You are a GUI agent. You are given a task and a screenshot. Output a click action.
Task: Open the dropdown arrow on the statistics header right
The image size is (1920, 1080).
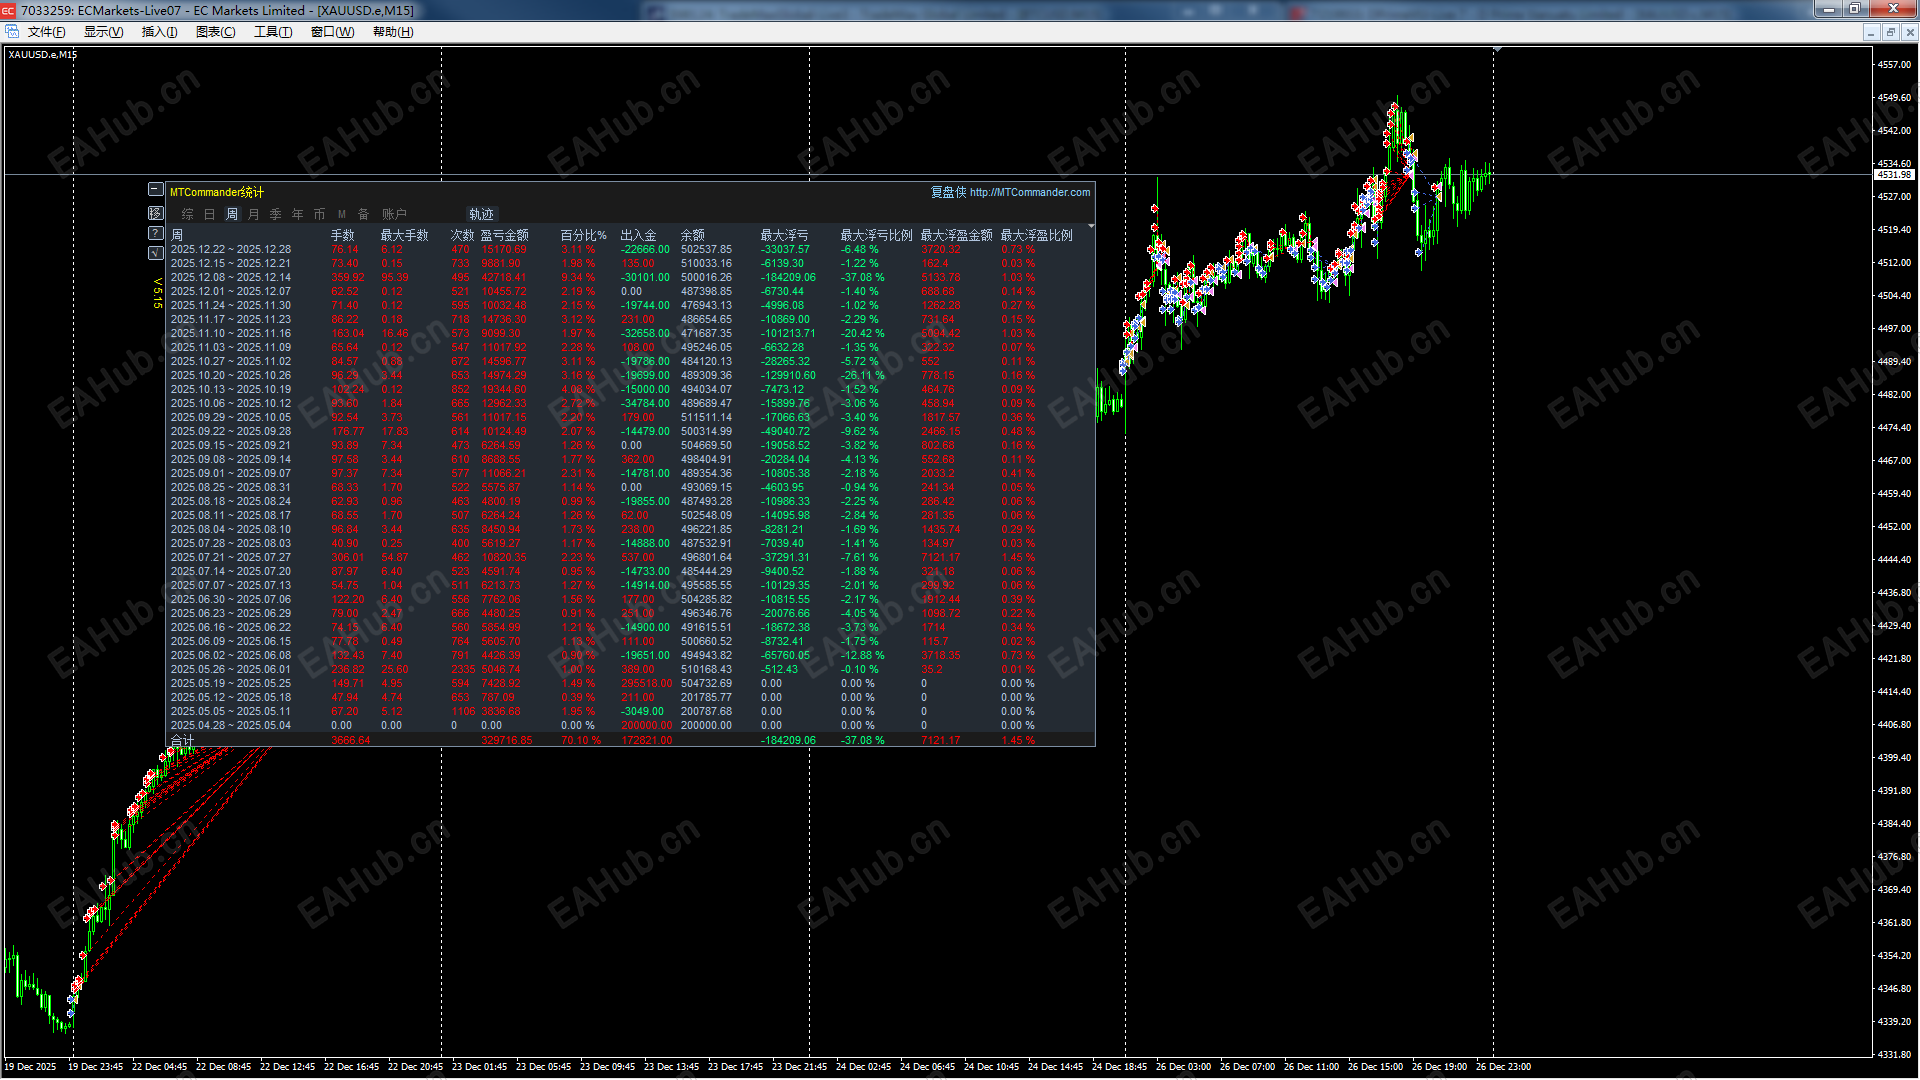1090,226
